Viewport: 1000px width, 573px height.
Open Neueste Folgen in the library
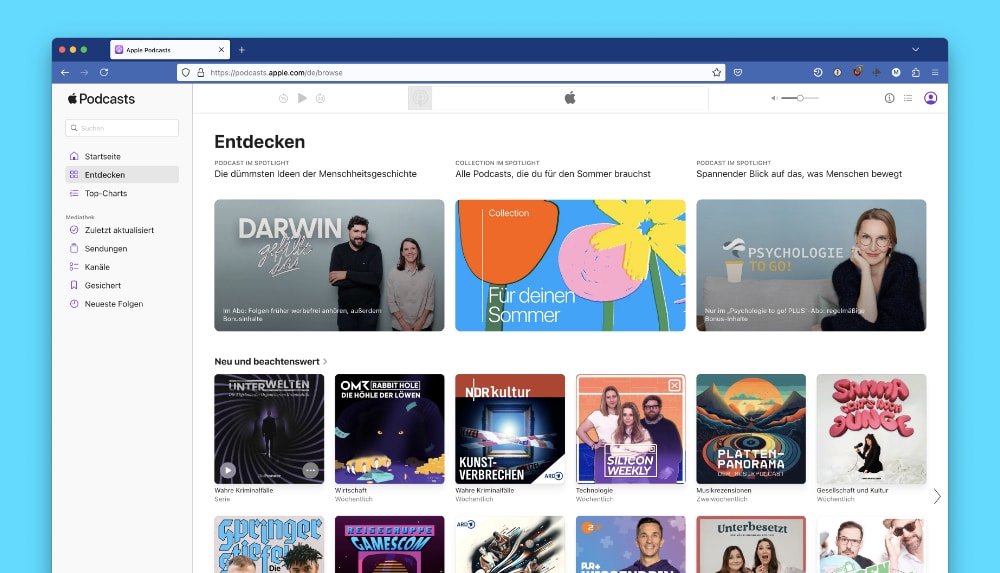(x=122, y=304)
